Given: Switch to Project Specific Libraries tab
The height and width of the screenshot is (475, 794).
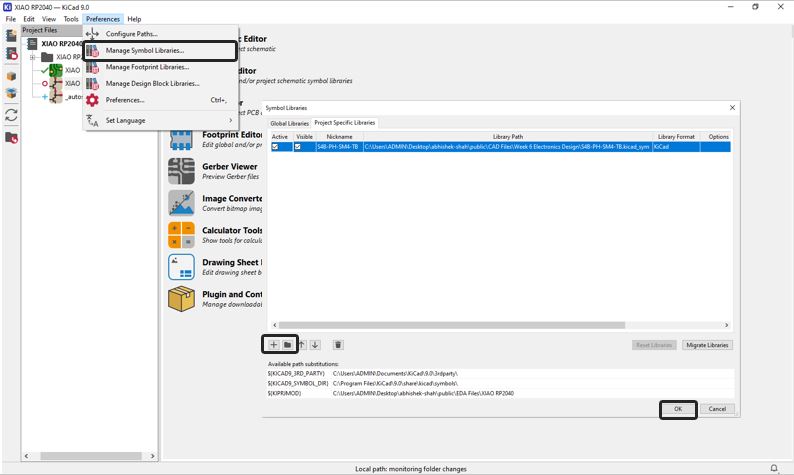Looking at the screenshot, I should (x=344, y=123).
